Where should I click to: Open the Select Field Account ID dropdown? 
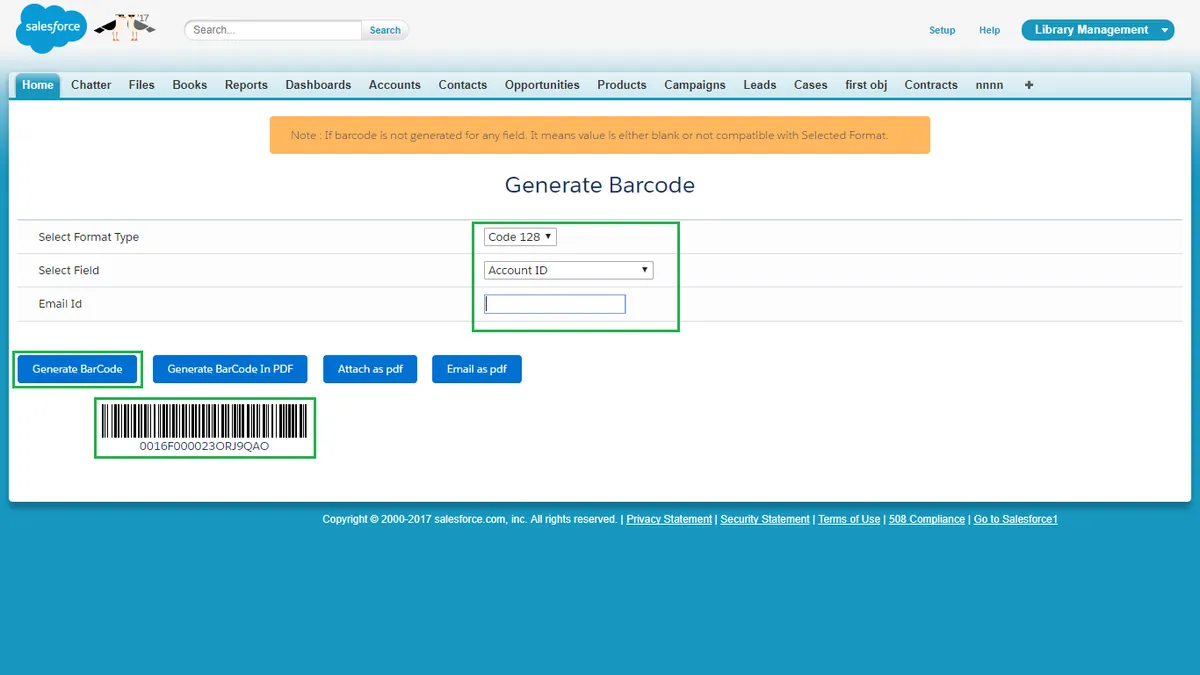pyautogui.click(x=568, y=270)
